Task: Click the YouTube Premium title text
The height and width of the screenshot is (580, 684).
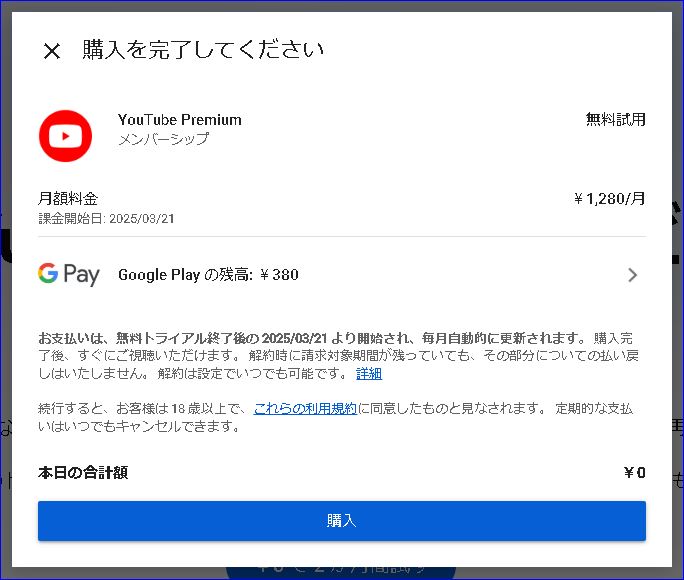Action: pyautogui.click(x=180, y=119)
